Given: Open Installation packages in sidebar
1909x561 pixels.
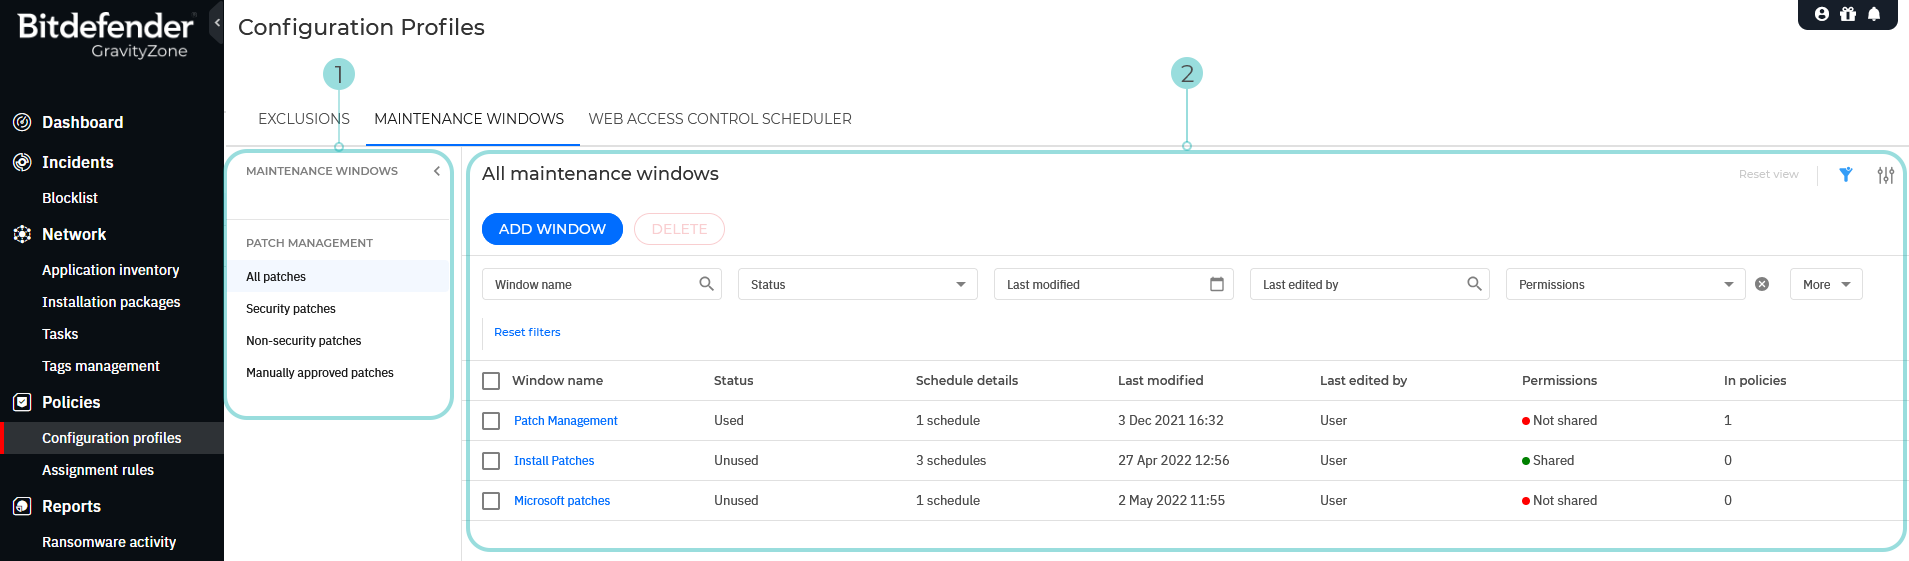Looking at the screenshot, I should pyautogui.click(x=111, y=302).
